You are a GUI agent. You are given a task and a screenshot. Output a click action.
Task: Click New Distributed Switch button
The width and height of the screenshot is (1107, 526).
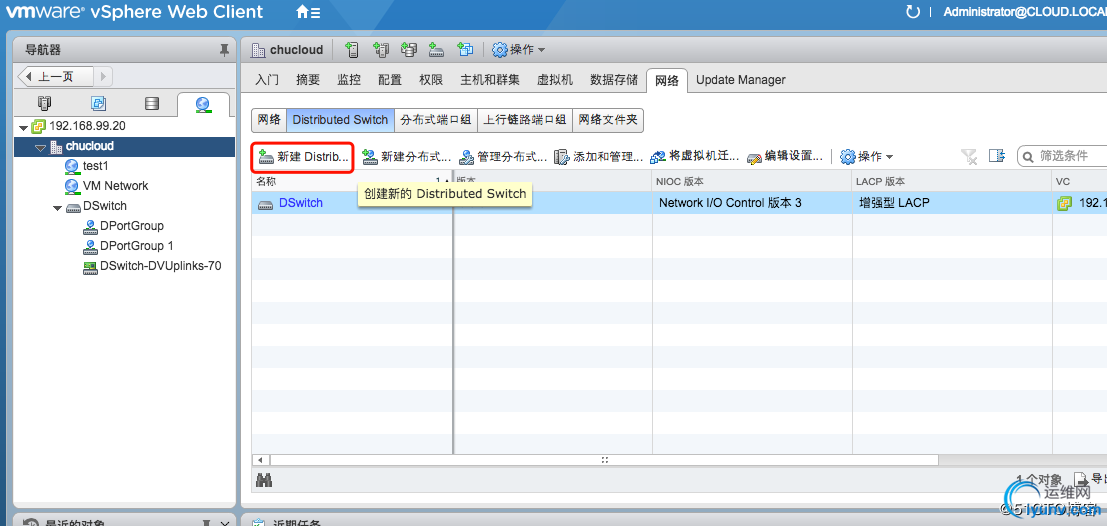coord(303,156)
